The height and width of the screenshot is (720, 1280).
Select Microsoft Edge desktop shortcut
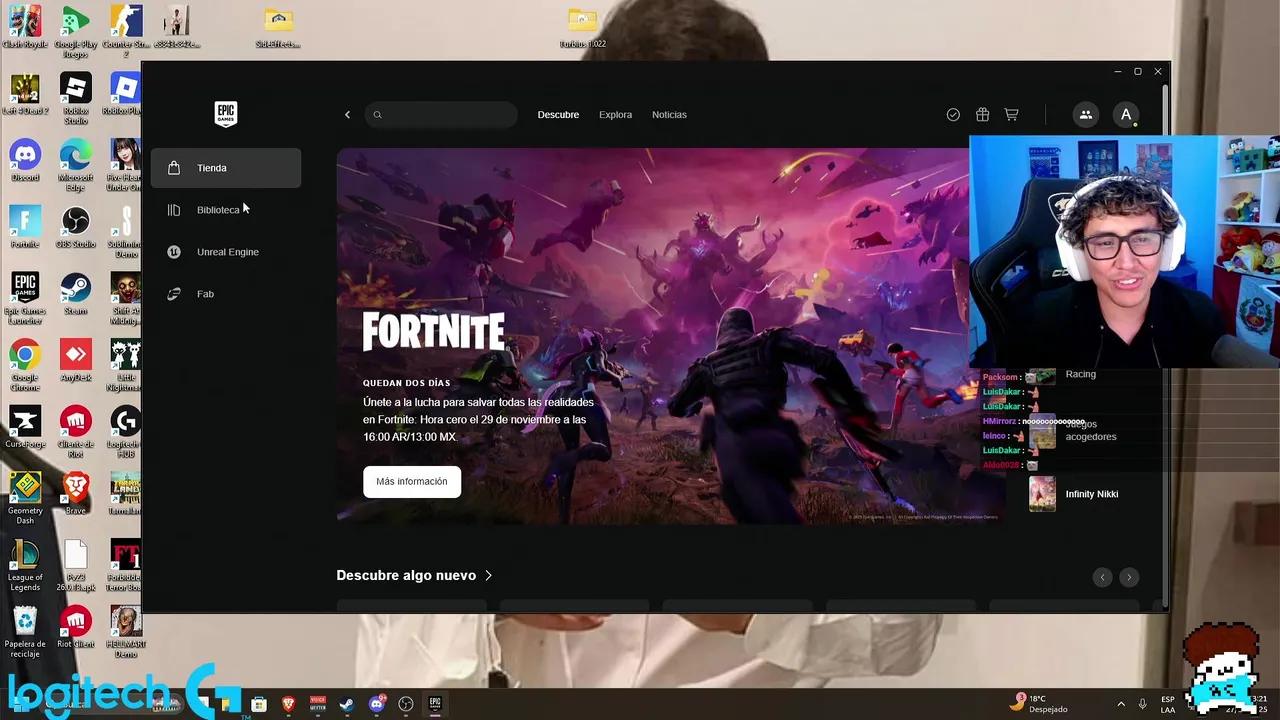[76, 165]
